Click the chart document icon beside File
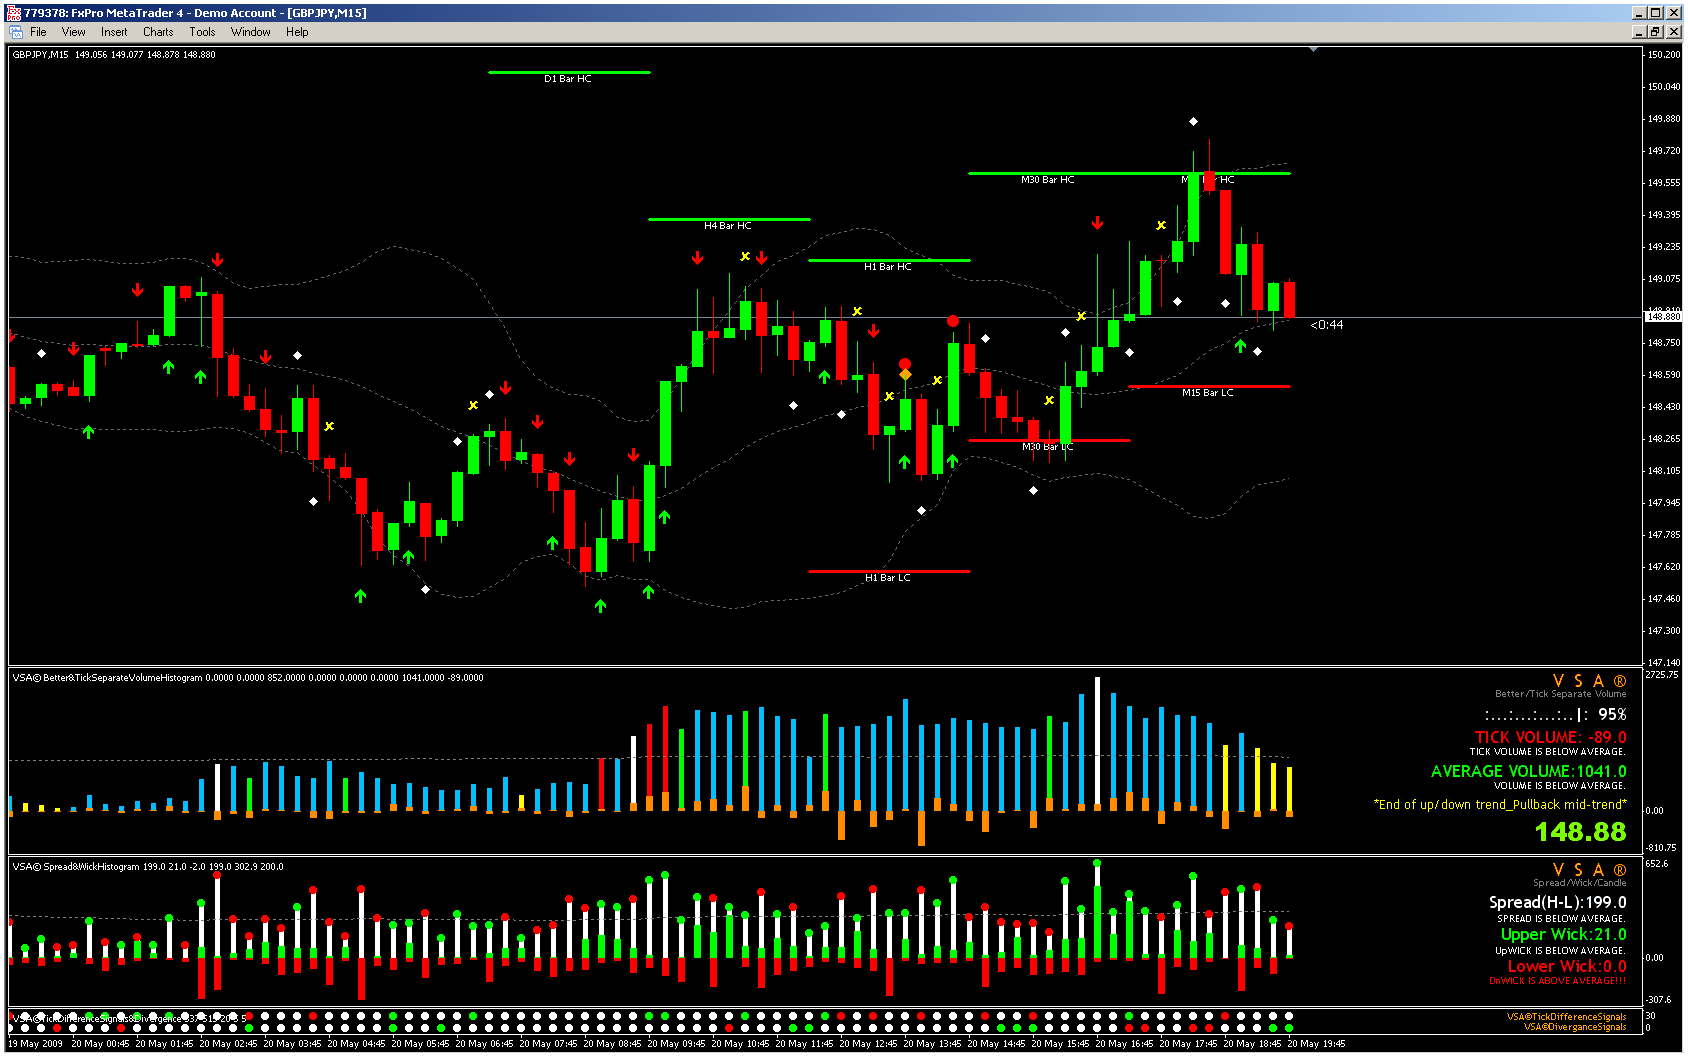Viewport: 1688px width, 1058px height. click(16, 32)
